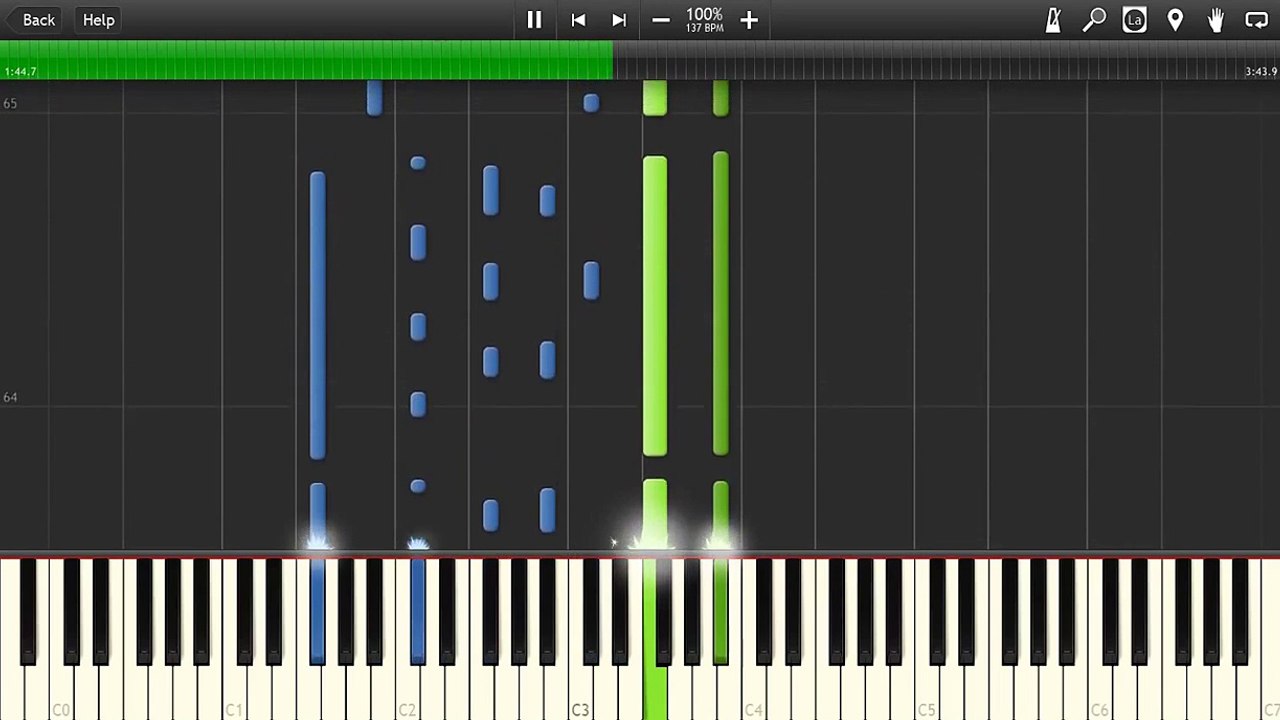Play the C3 piano key
Image resolution: width=1280 pixels, height=720 pixels.
click(x=580, y=690)
